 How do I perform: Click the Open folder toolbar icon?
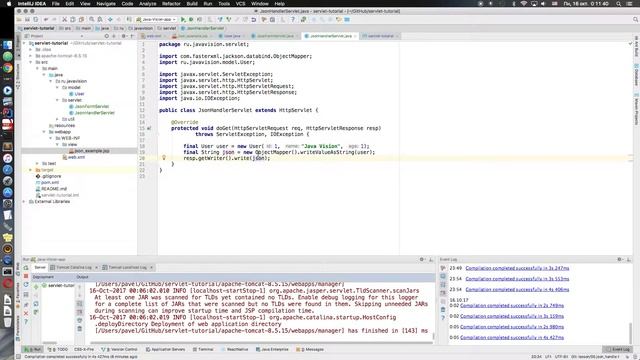pyautogui.click(x=19, y=19)
